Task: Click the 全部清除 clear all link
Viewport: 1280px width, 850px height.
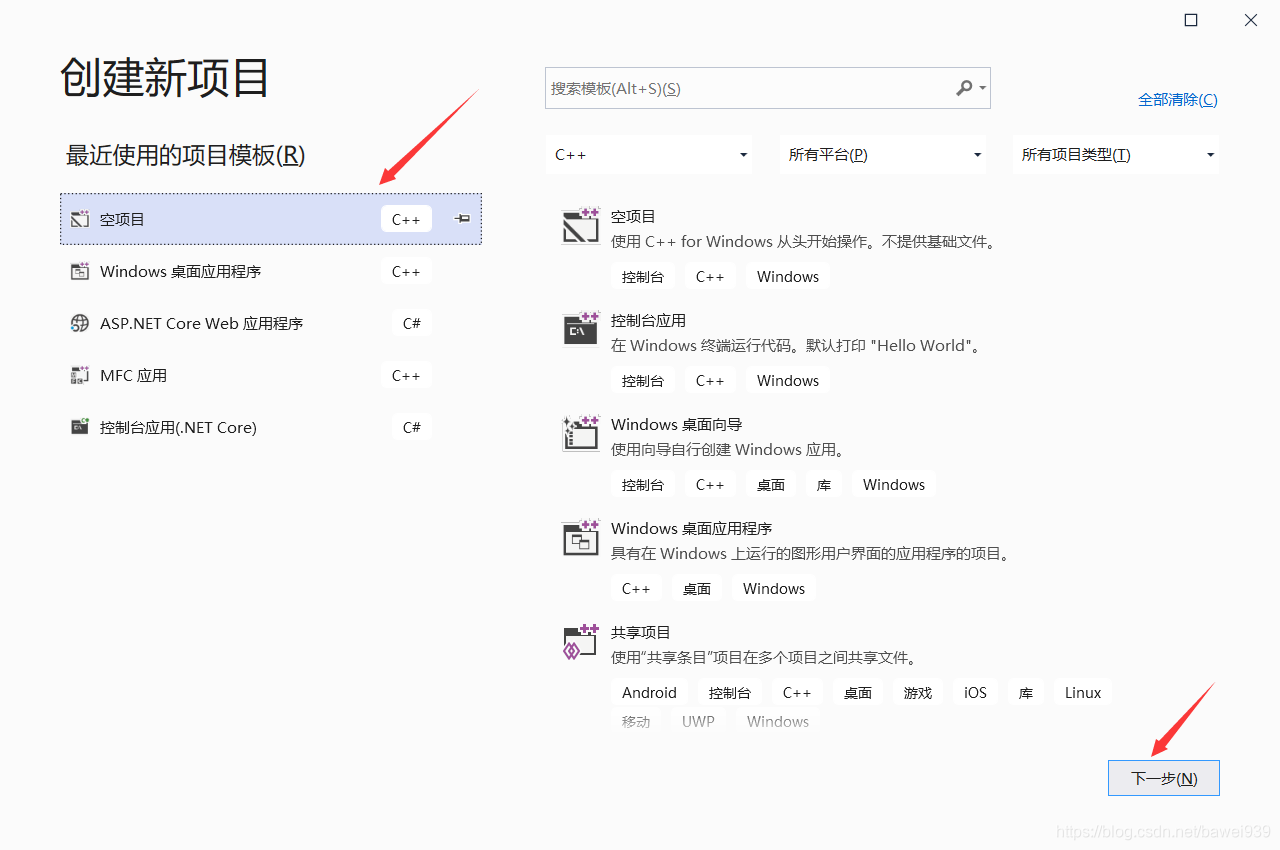Action: coord(1178,99)
